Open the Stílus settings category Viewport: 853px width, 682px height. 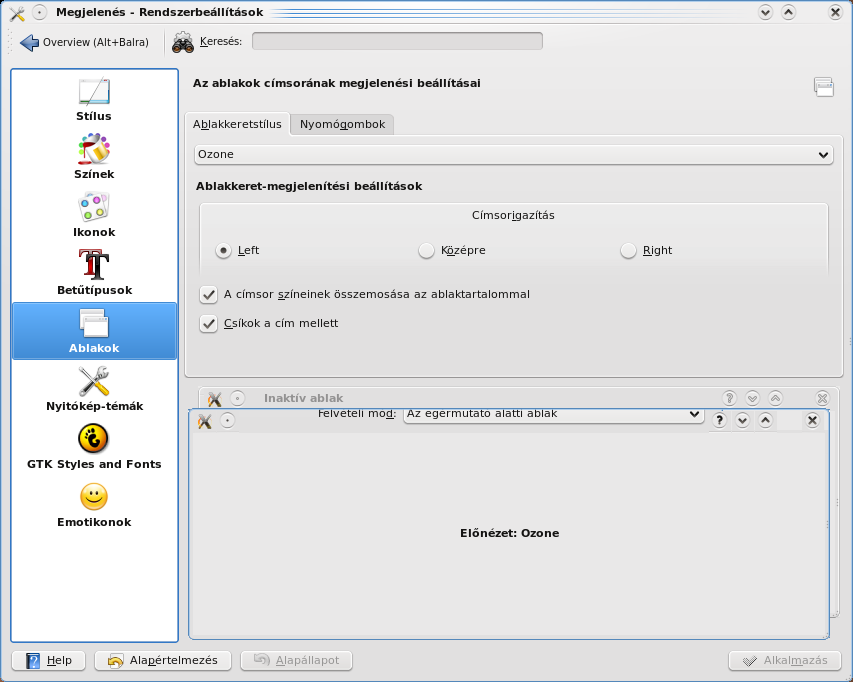[x=94, y=100]
